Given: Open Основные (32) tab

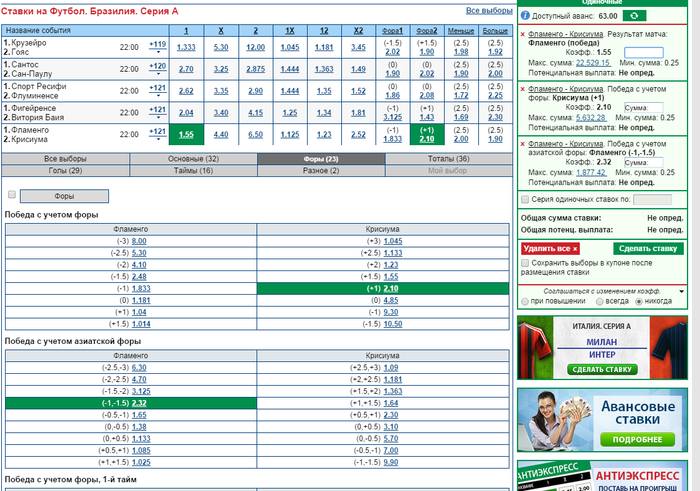Looking at the screenshot, I should 193,159.
